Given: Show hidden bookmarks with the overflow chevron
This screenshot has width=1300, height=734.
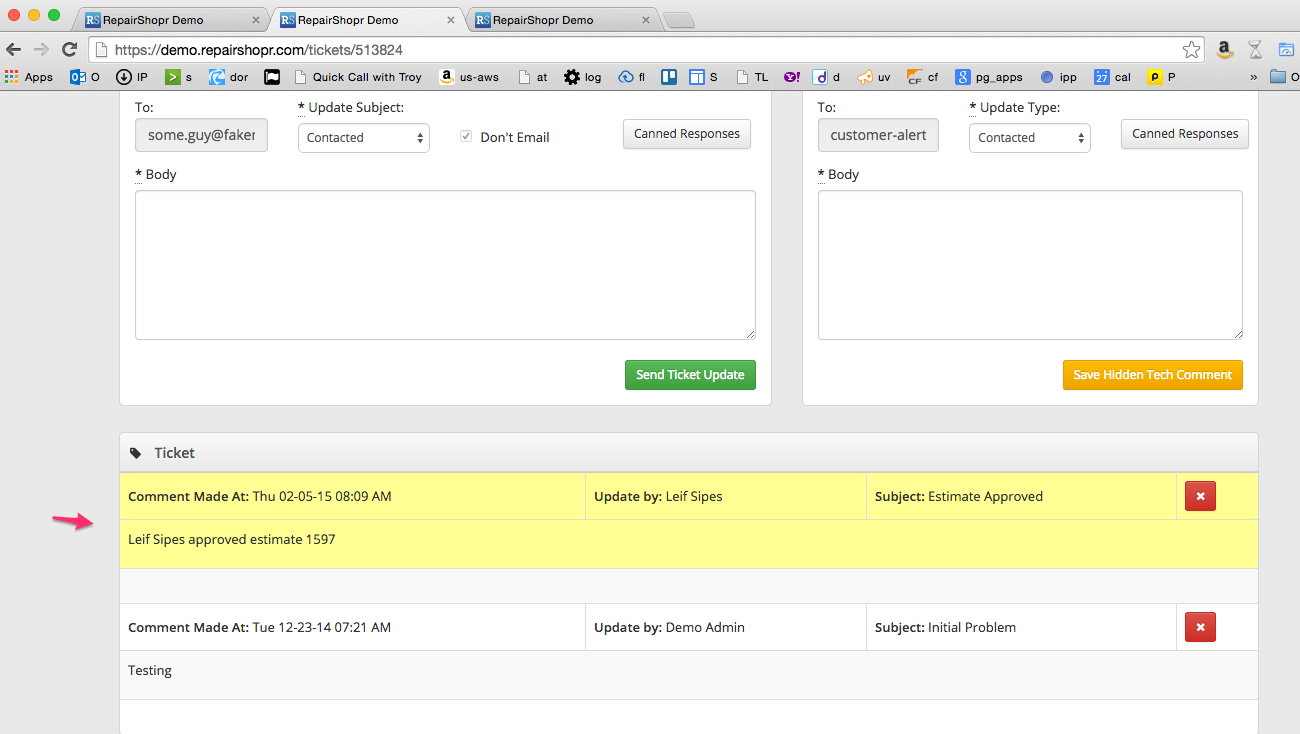Looking at the screenshot, I should 1253,77.
